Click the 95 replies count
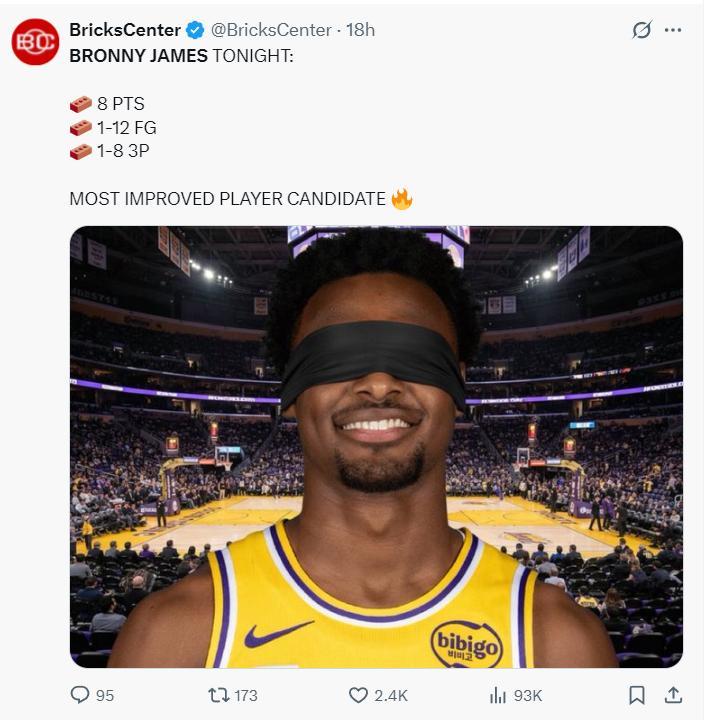Viewport: 706px width, 720px height. pos(104,695)
